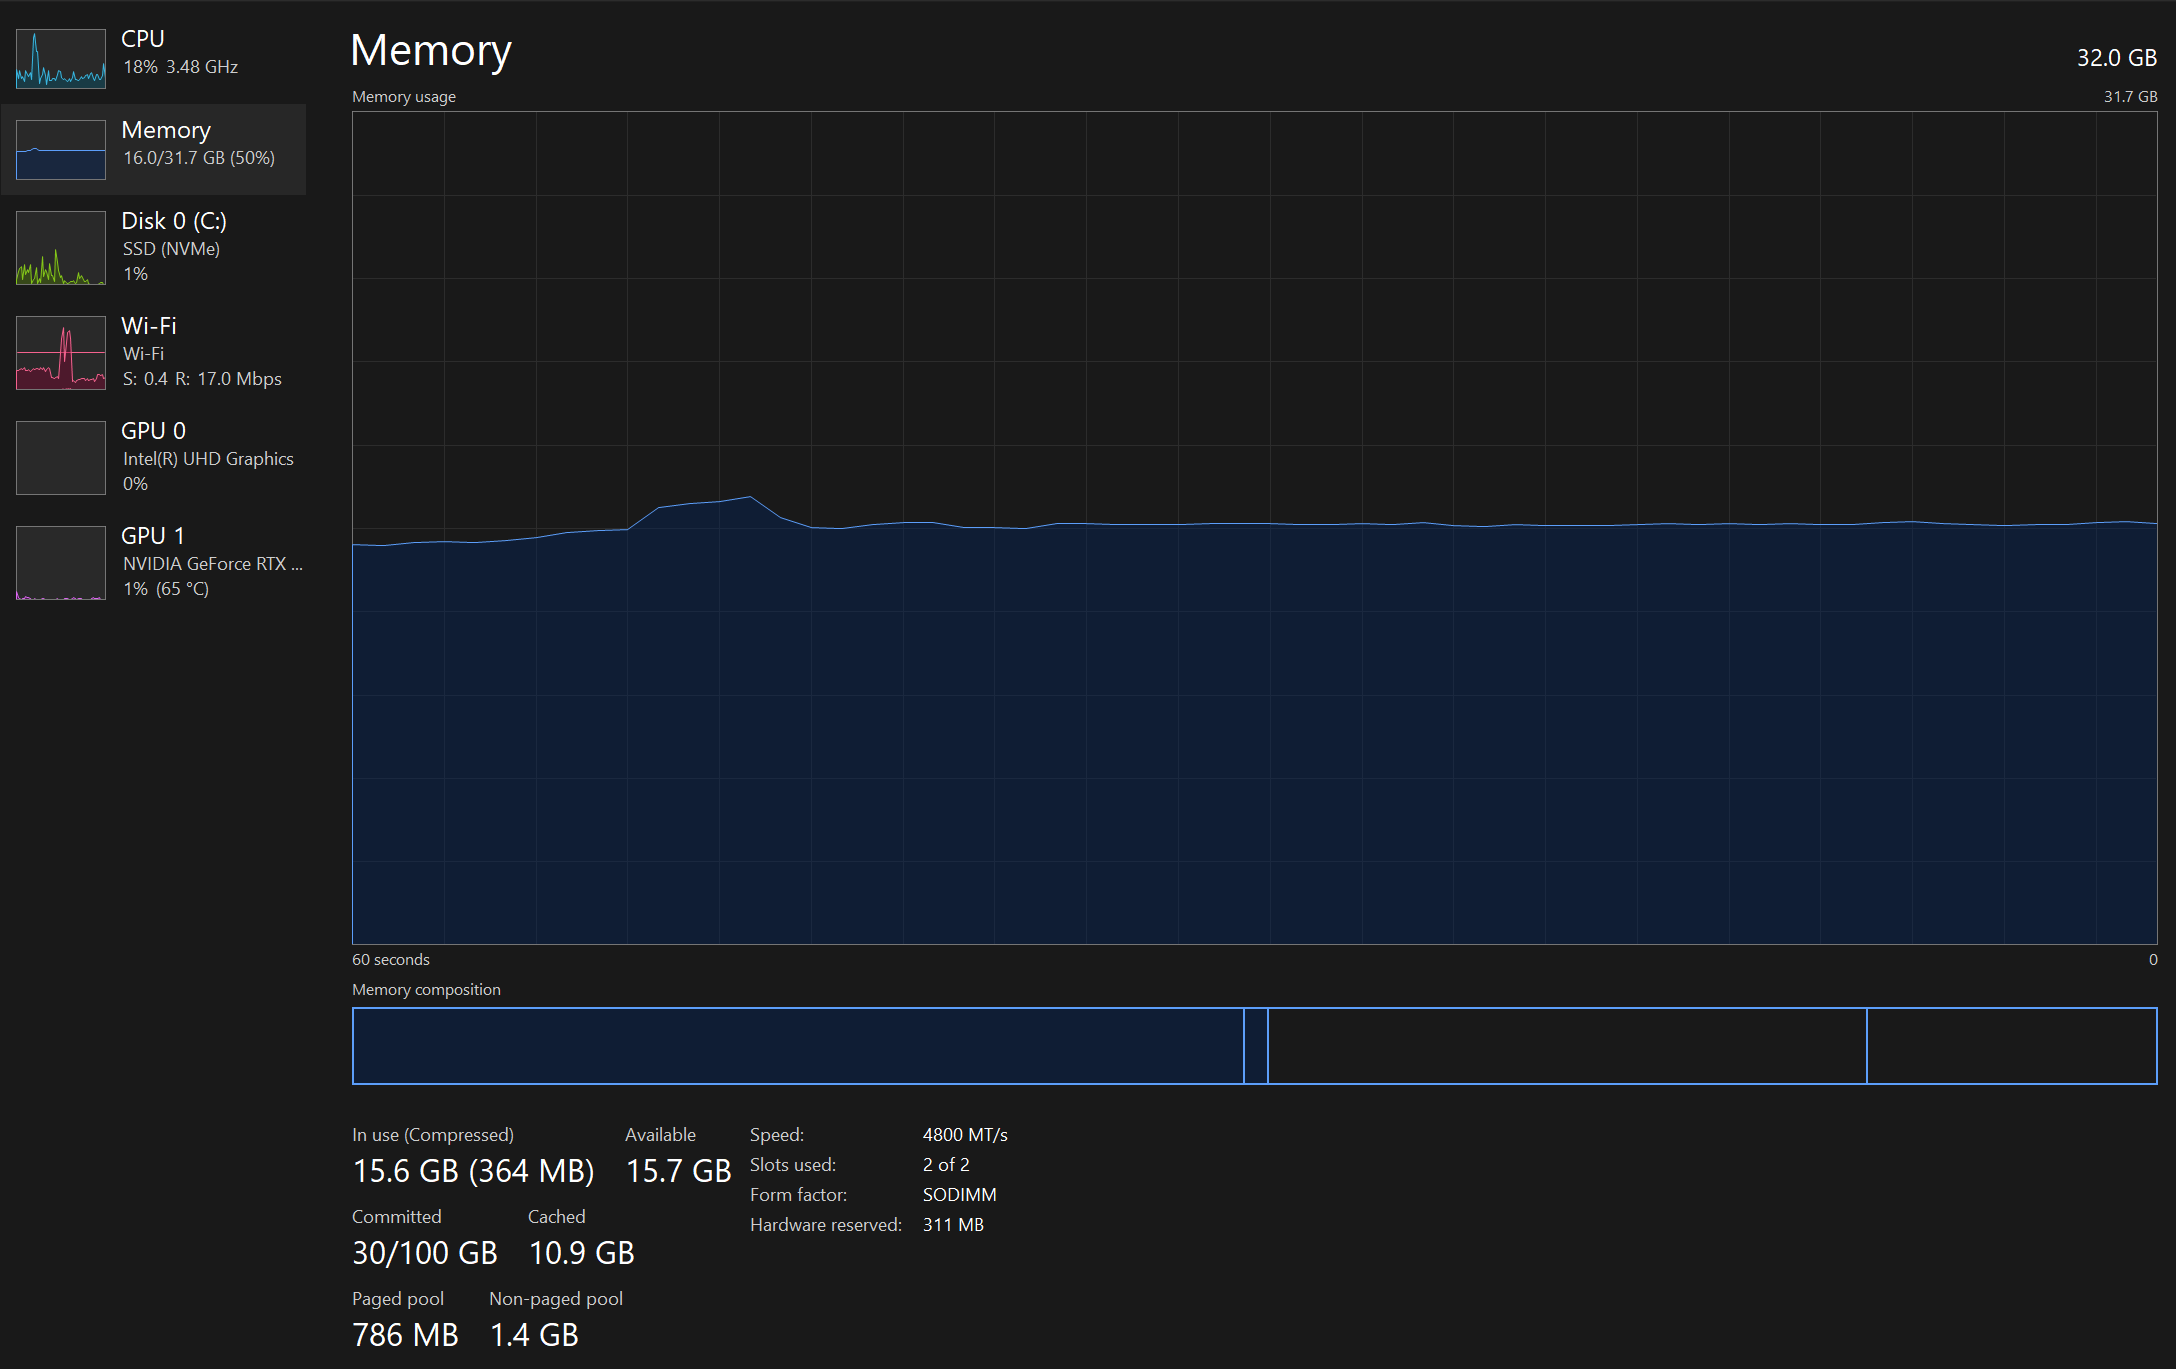The image size is (2176, 1369).
Task: Click the Free segment of memory composition
Action: click(x=2011, y=1046)
